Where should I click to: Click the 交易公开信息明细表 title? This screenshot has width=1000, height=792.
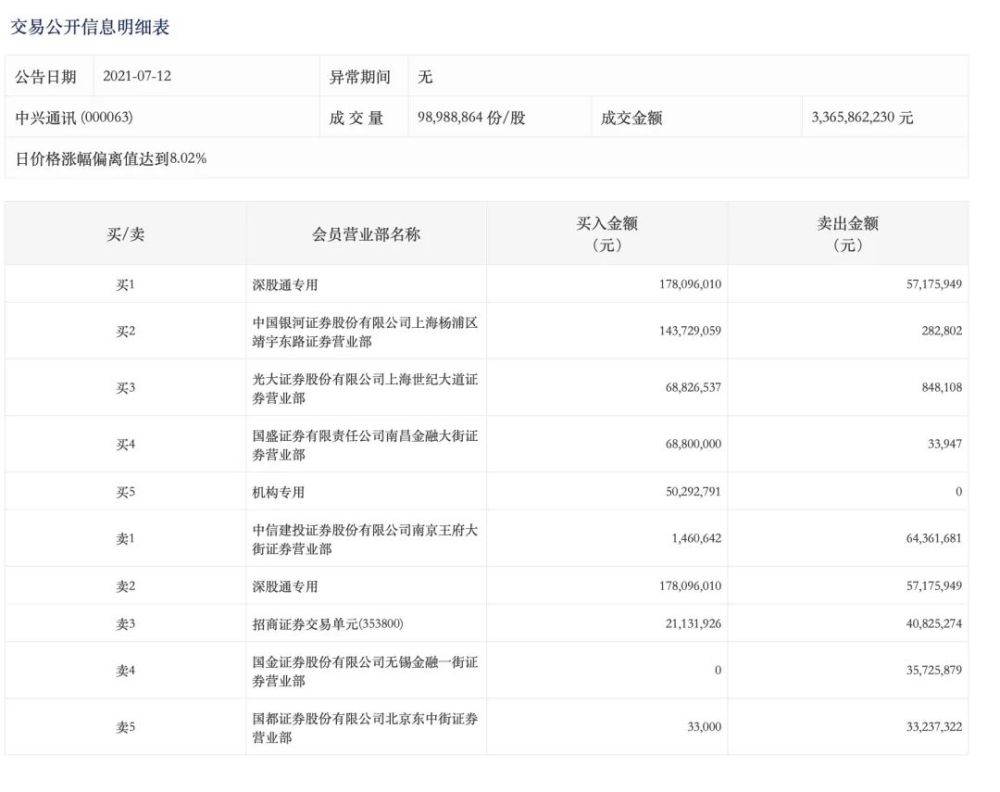coord(90,27)
